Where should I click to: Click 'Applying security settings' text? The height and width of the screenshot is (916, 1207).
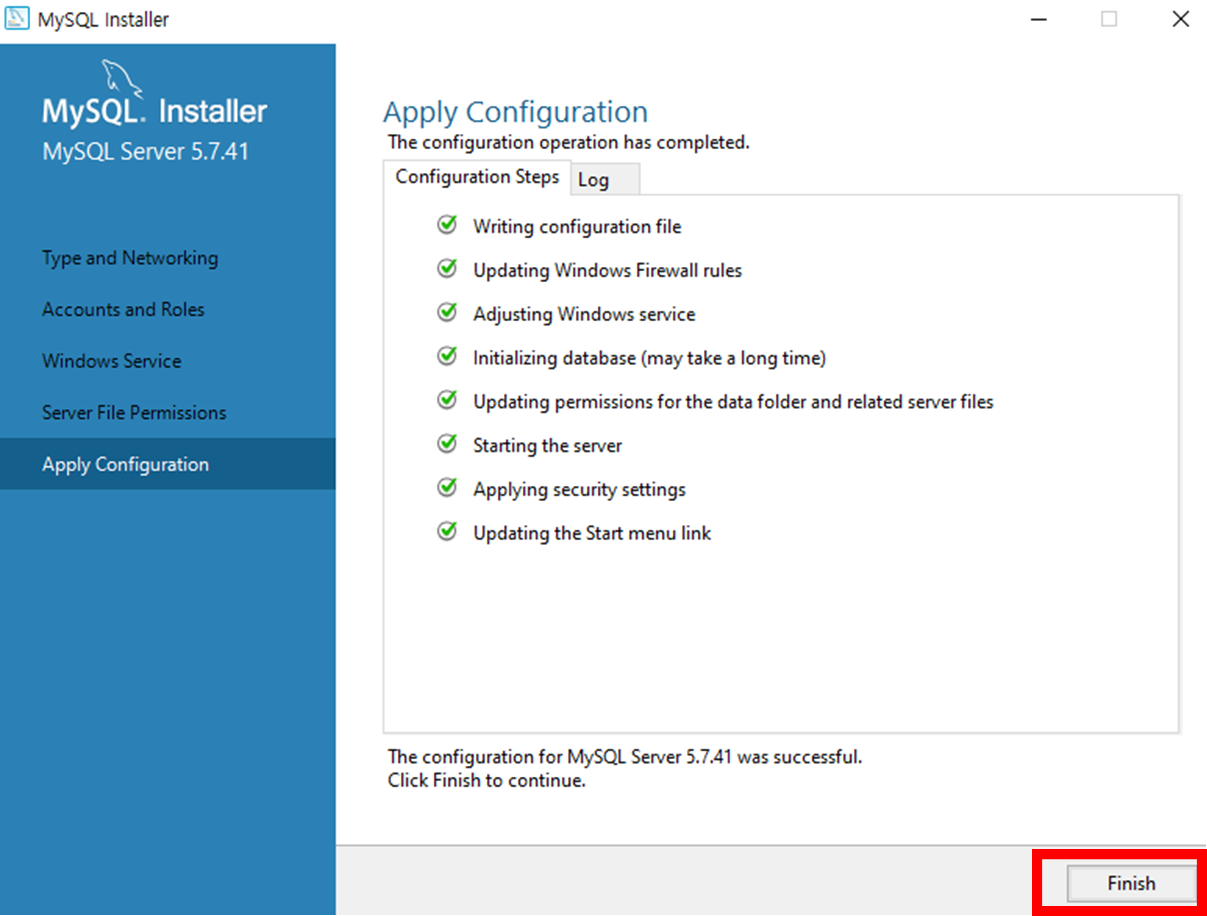click(x=579, y=490)
